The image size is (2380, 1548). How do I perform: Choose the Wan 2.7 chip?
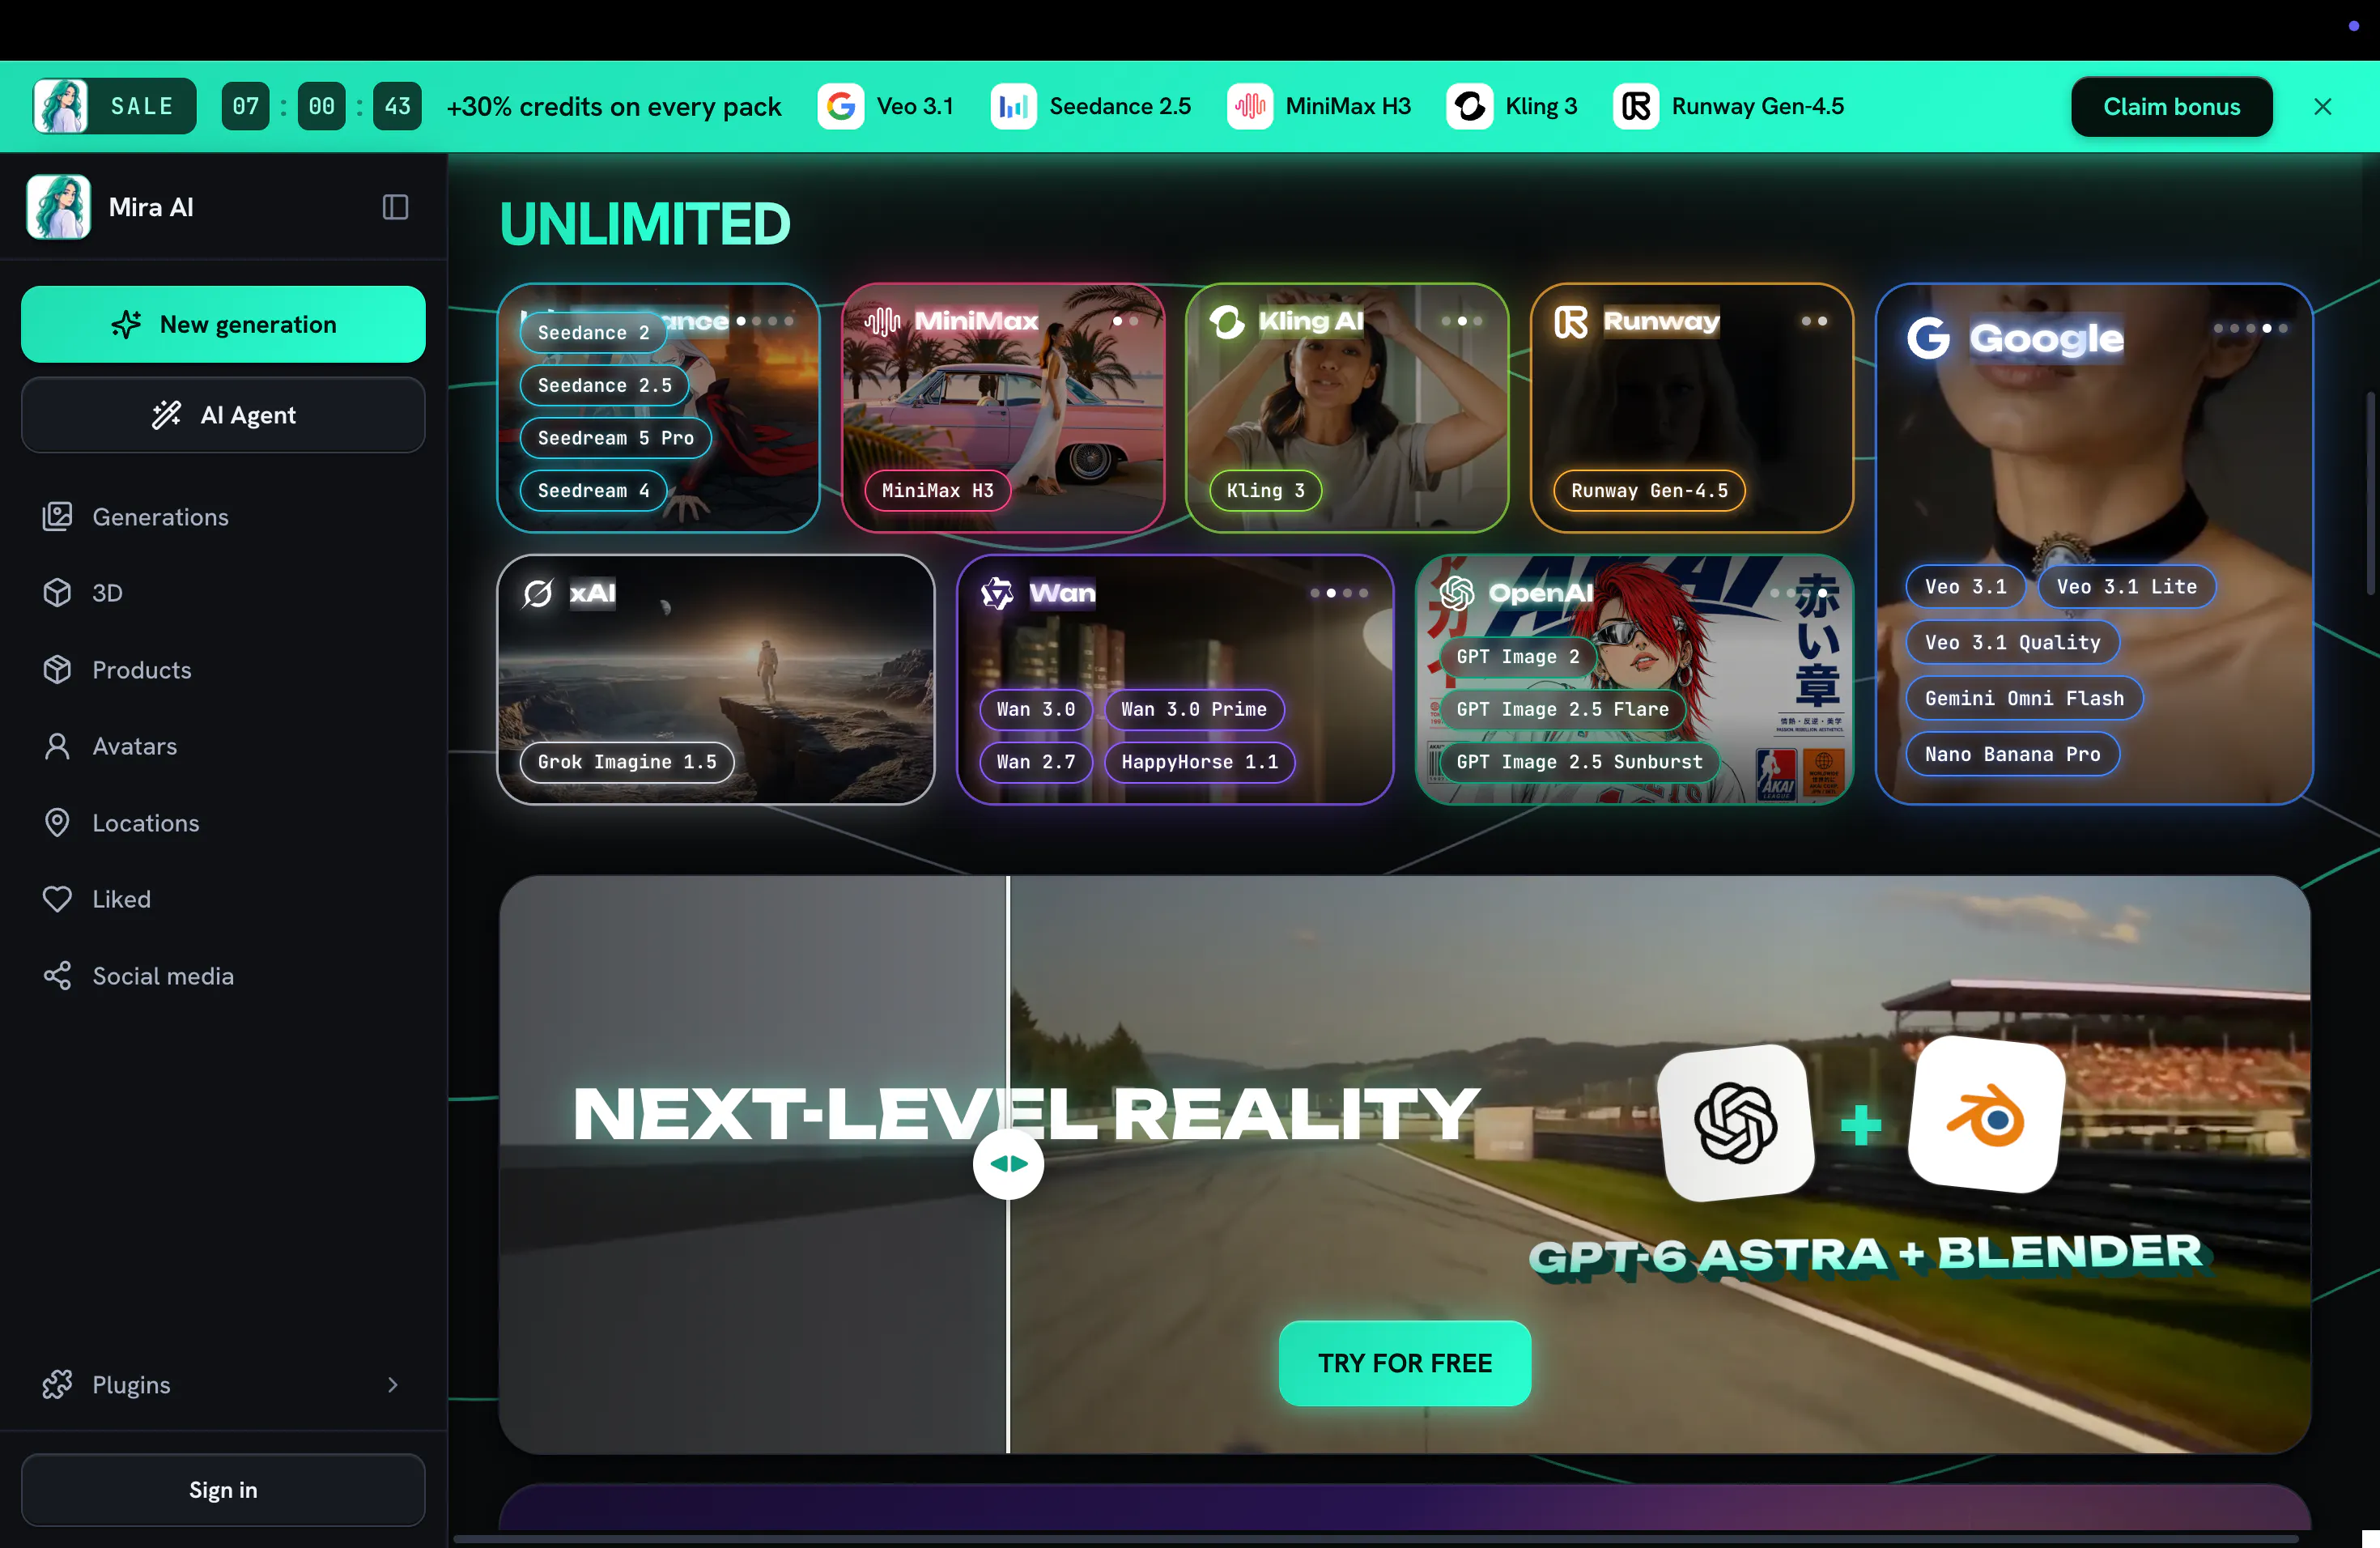1036,761
